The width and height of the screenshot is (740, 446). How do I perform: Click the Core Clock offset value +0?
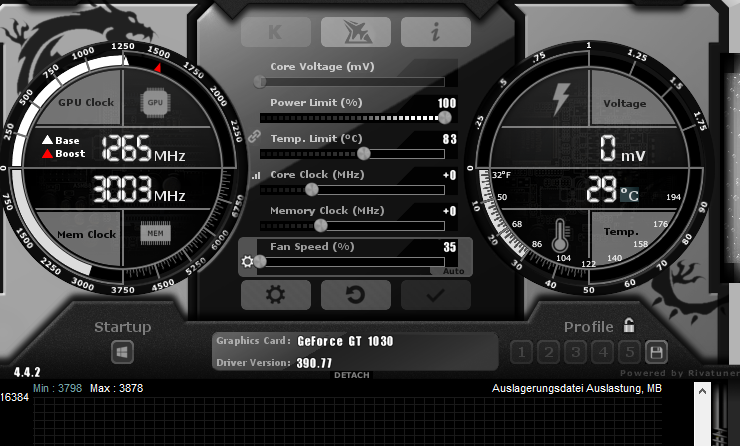tap(450, 175)
